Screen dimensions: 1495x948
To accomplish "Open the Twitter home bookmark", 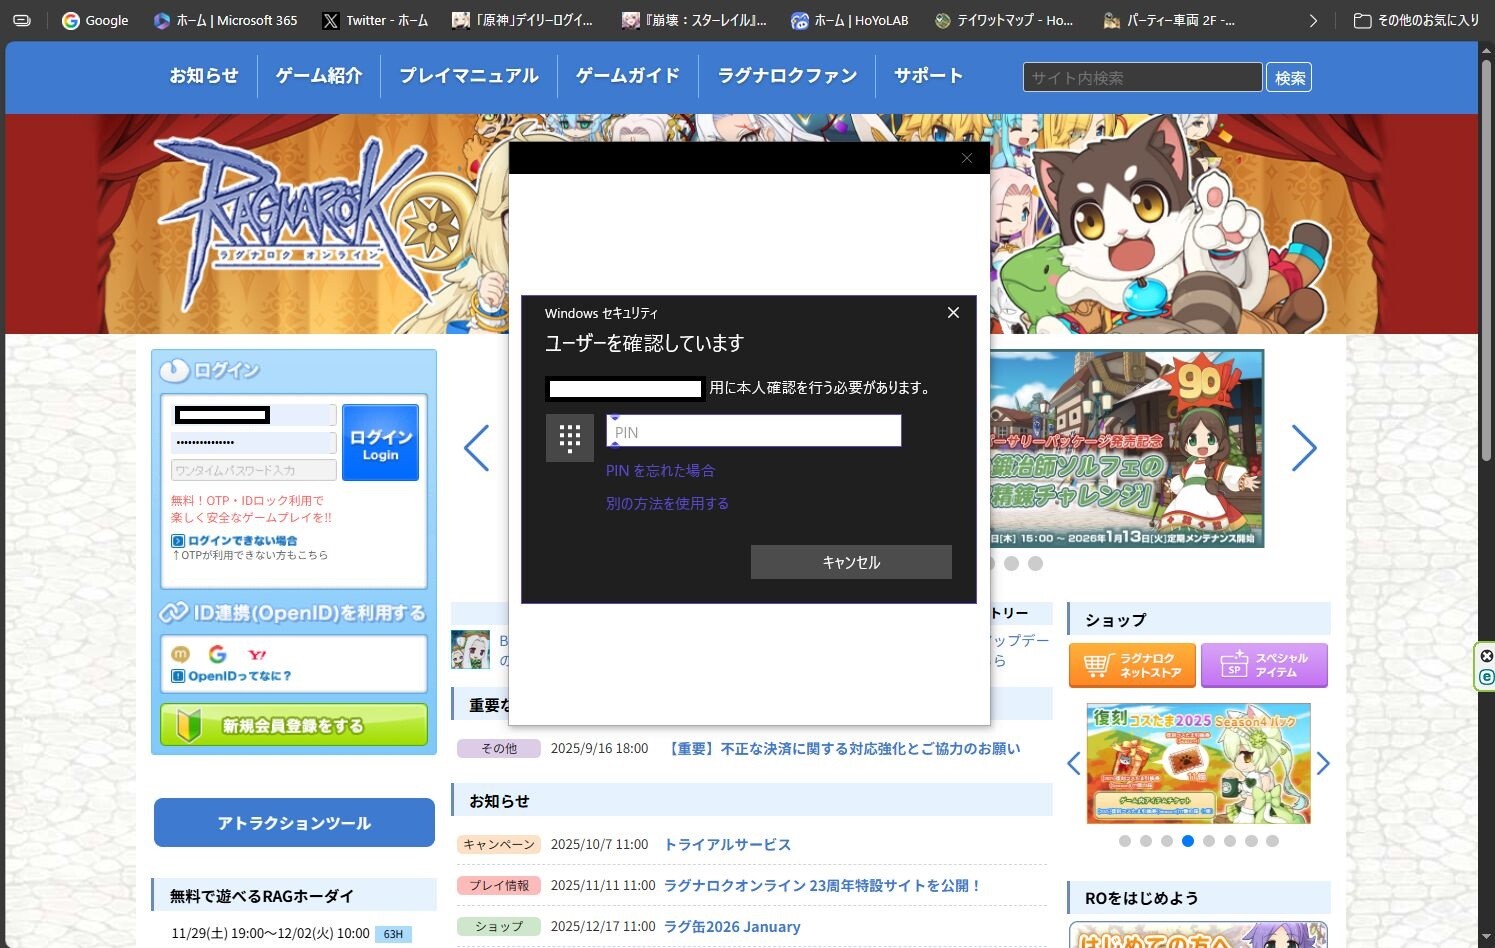I will pyautogui.click(x=375, y=20).
